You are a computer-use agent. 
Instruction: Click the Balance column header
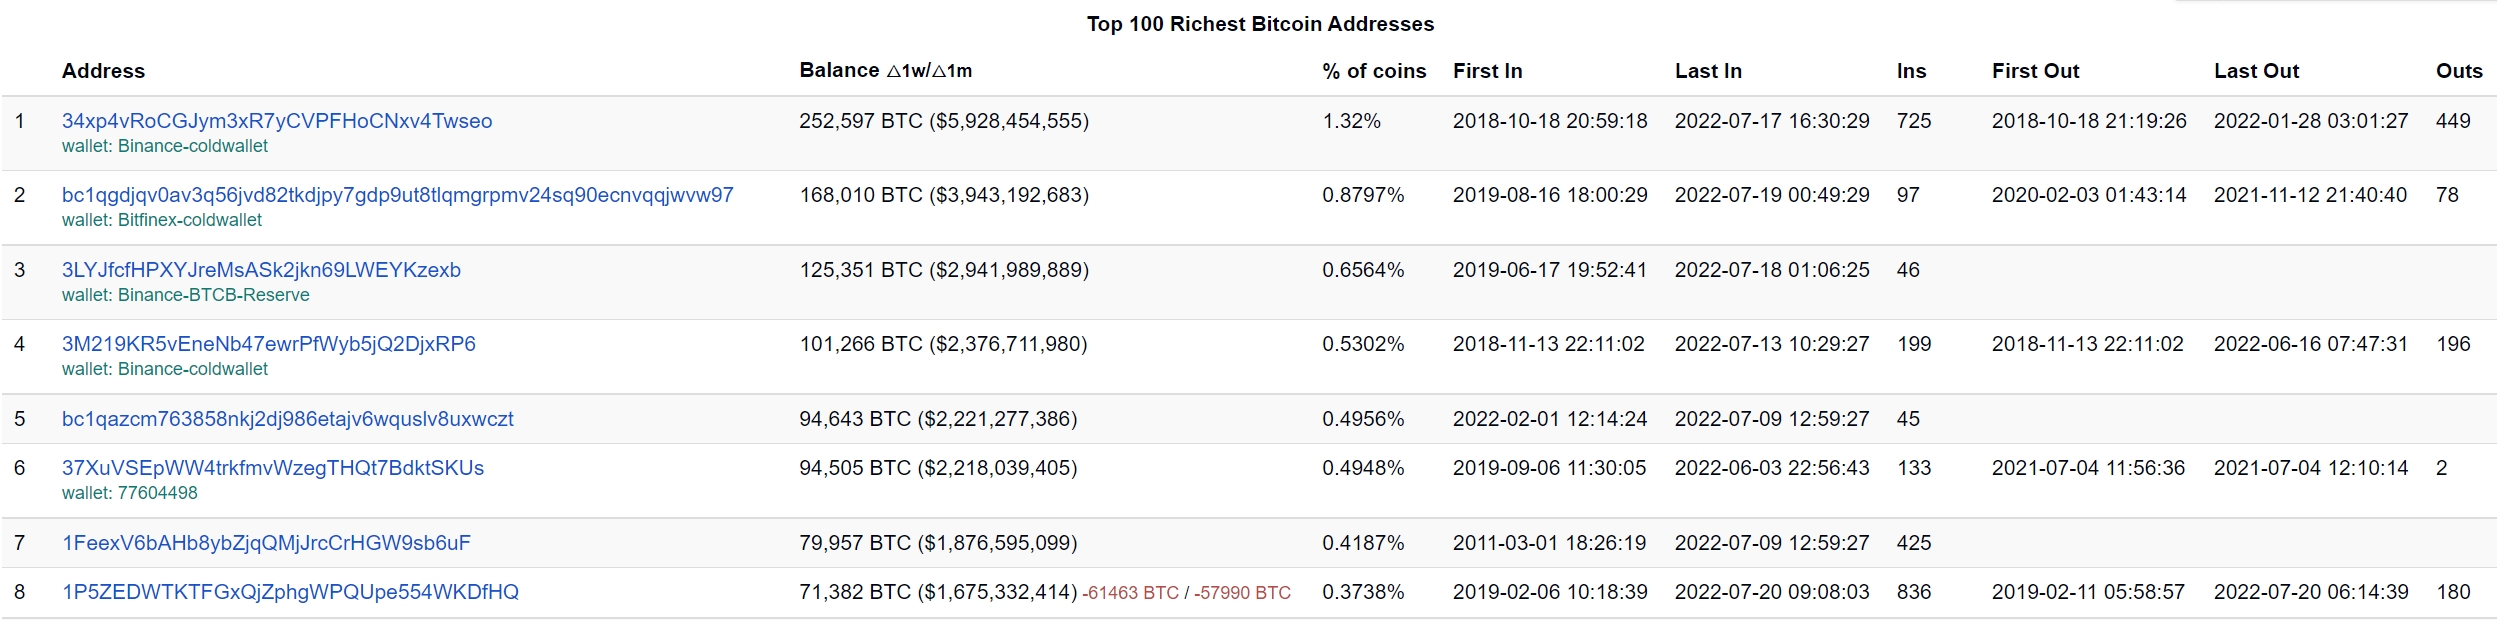point(839,71)
